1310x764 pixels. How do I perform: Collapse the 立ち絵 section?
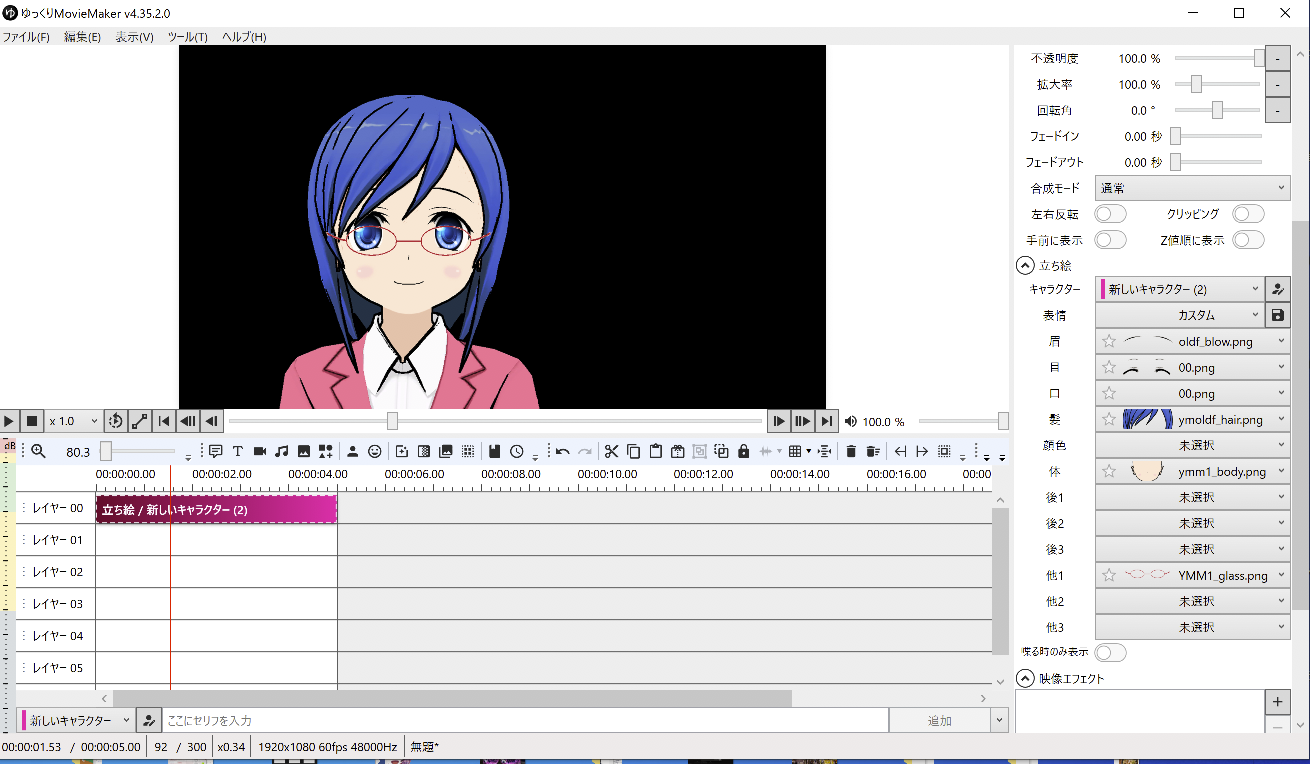(1025, 266)
